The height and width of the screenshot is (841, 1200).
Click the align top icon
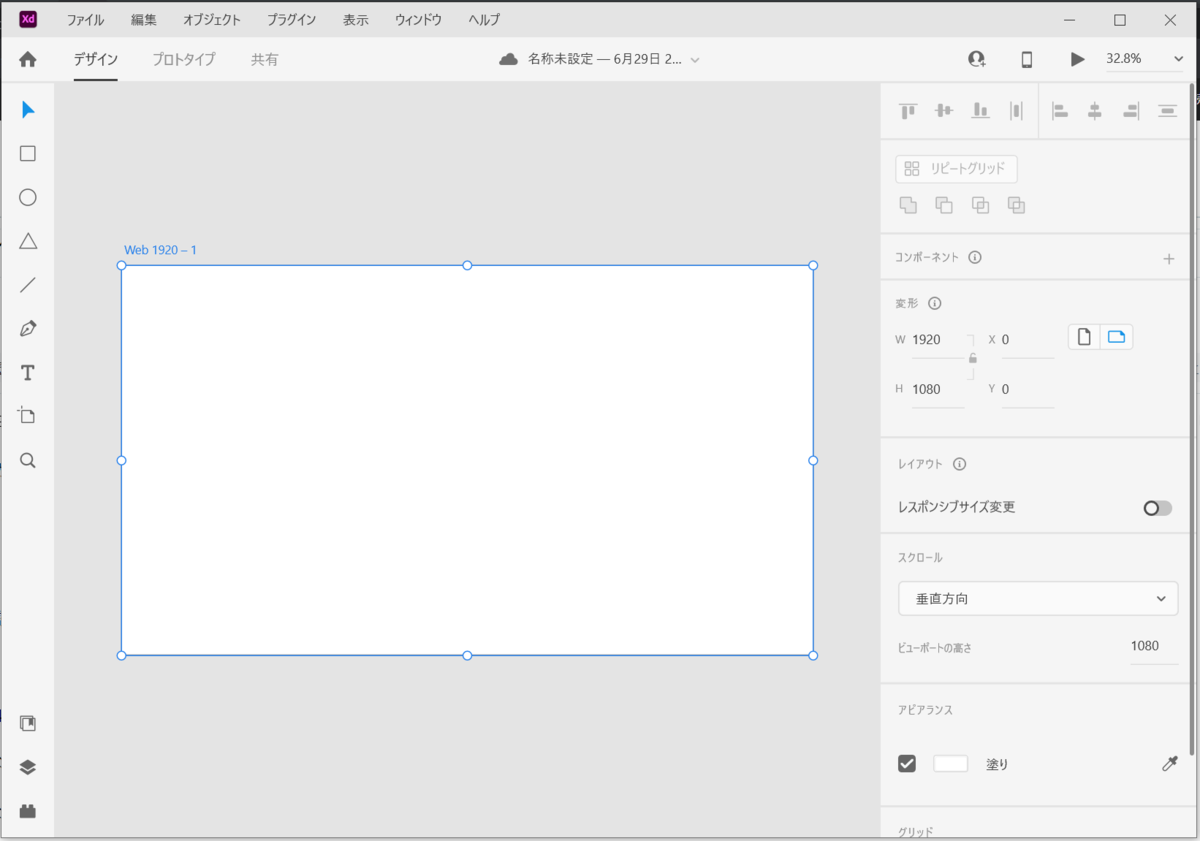(x=908, y=111)
